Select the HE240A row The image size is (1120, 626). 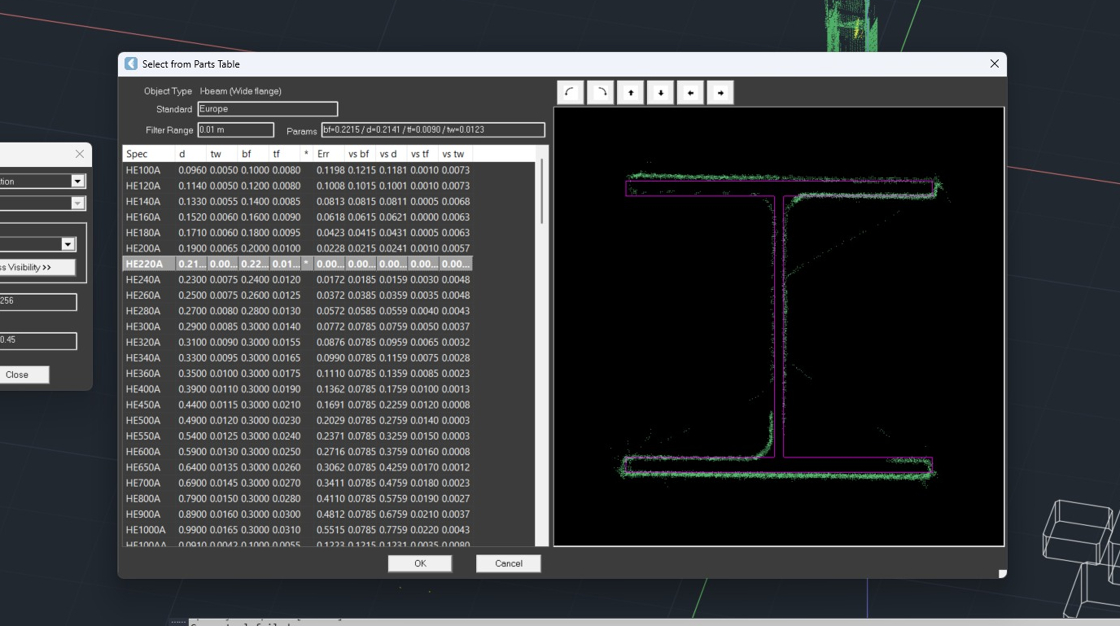click(x=297, y=279)
